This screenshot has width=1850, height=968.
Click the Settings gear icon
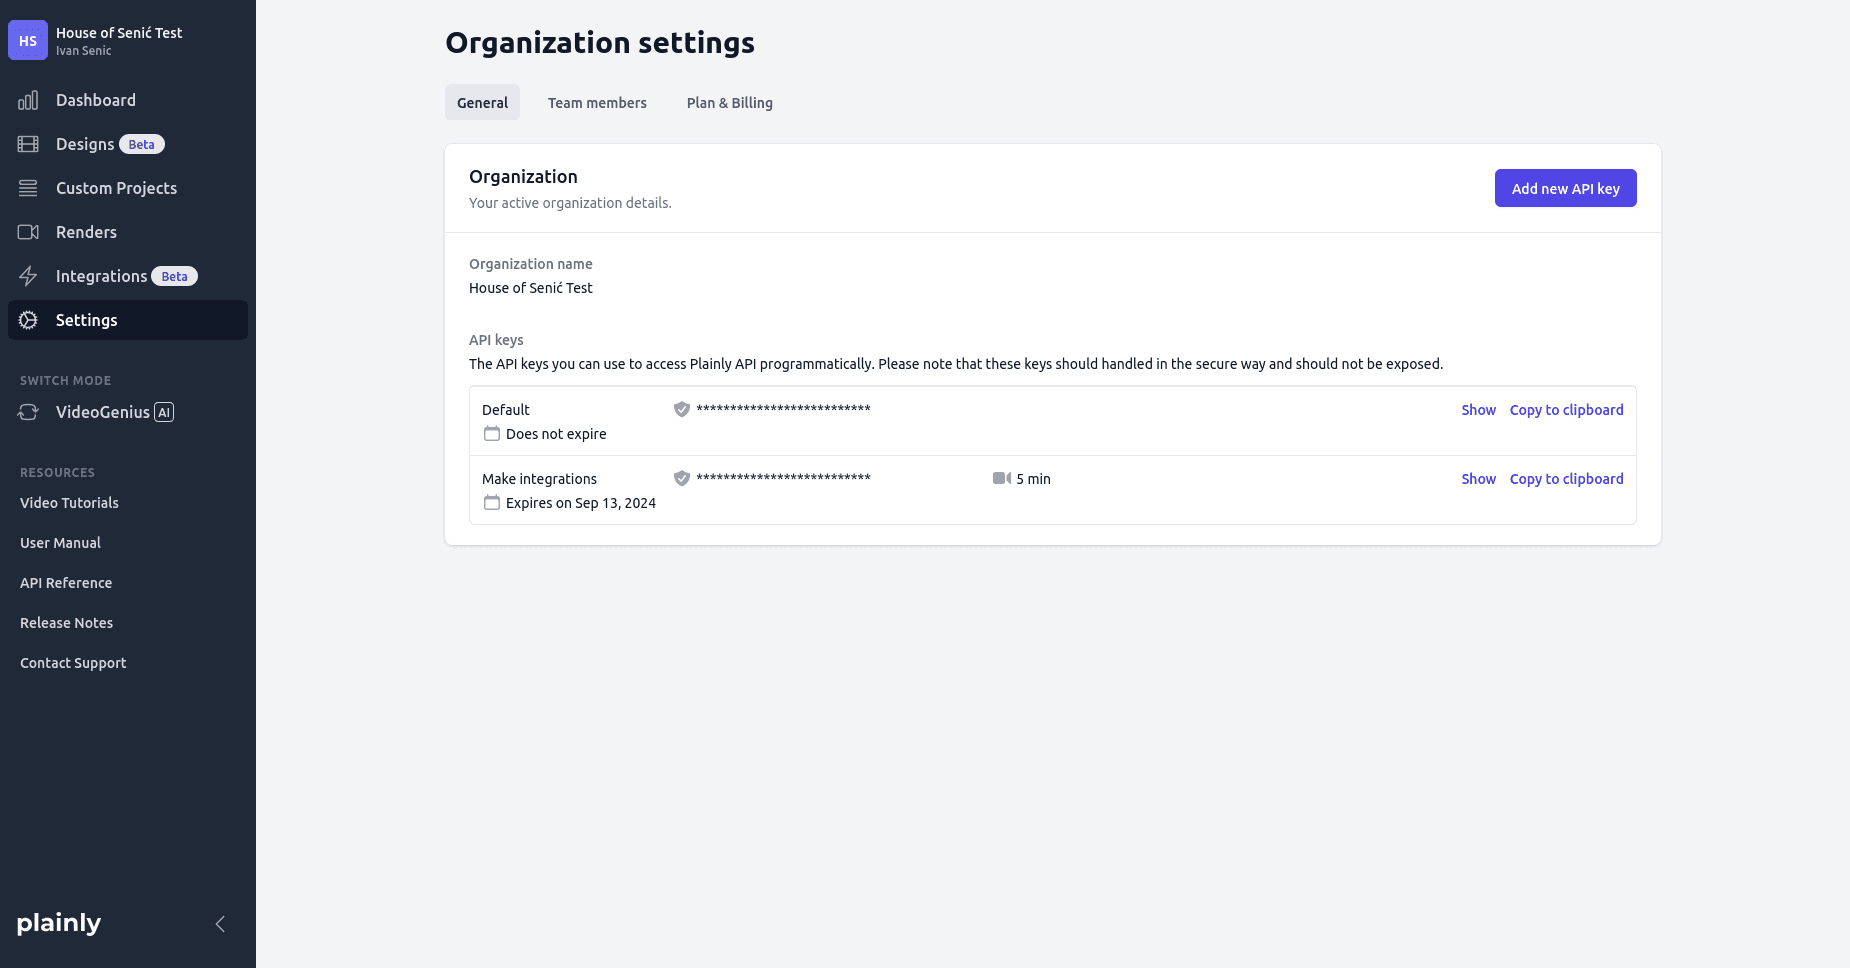pyautogui.click(x=28, y=320)
